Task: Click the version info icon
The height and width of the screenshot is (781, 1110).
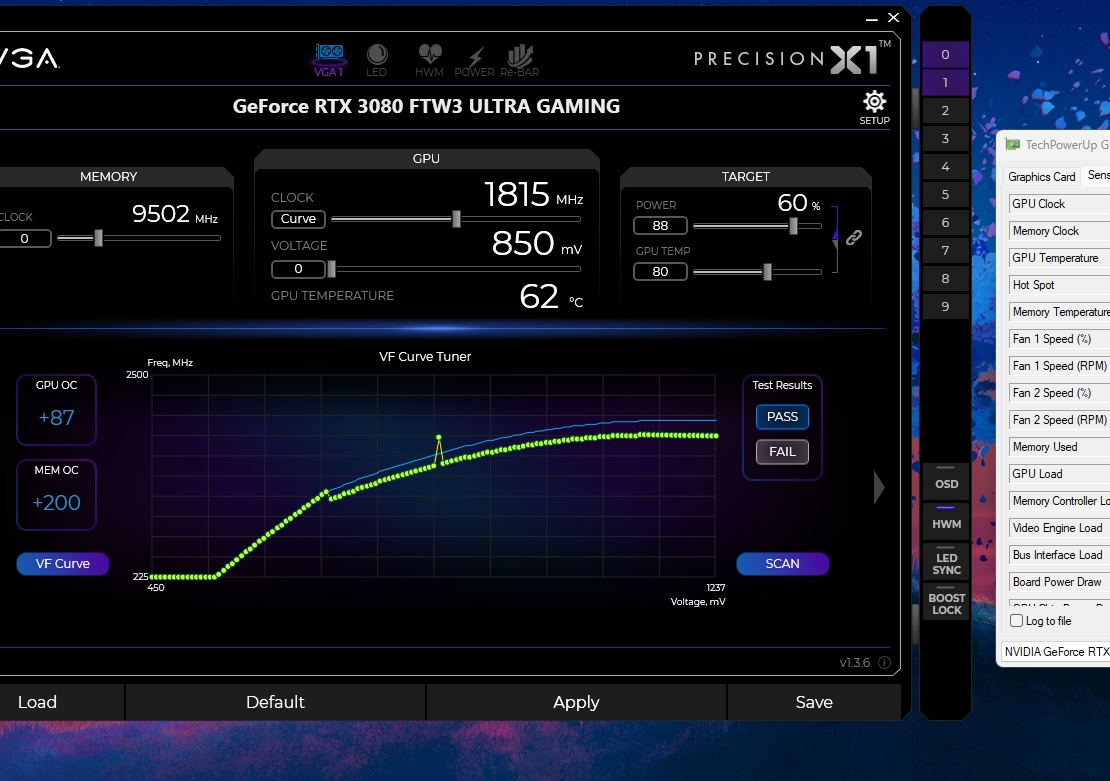Action: point(884,663)
